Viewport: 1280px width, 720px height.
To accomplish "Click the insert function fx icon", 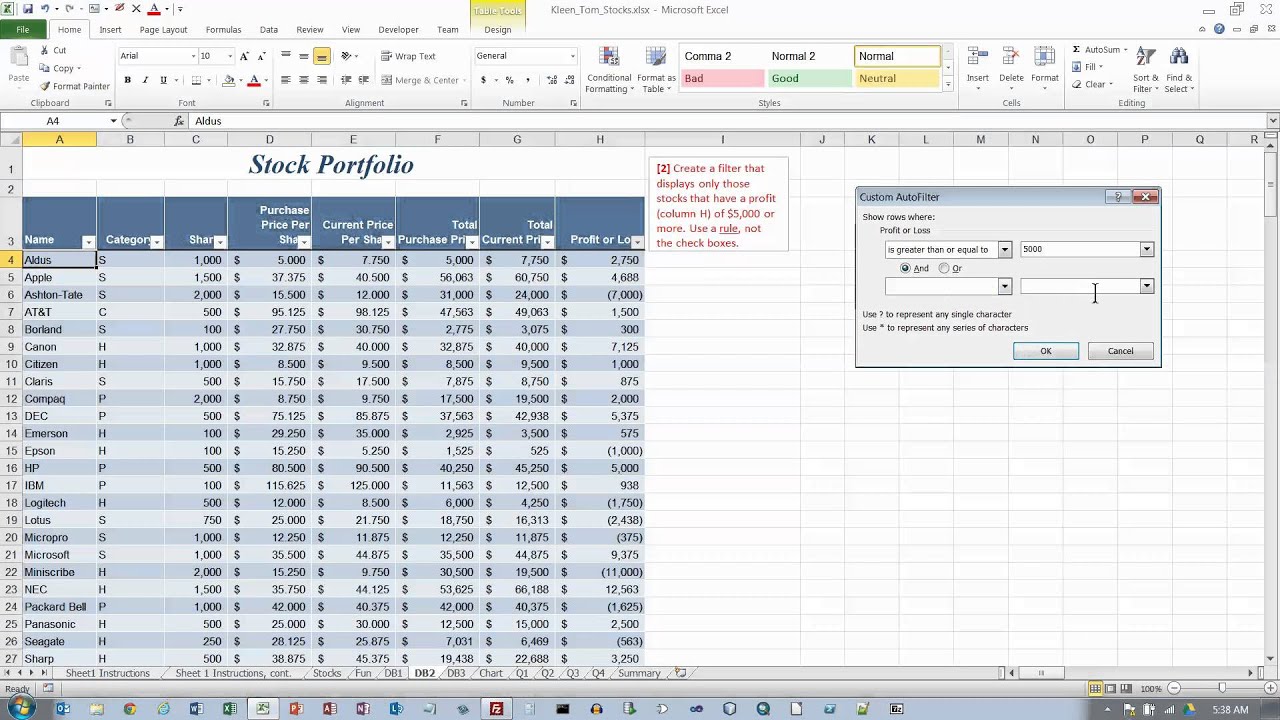I will coord(179,121).
